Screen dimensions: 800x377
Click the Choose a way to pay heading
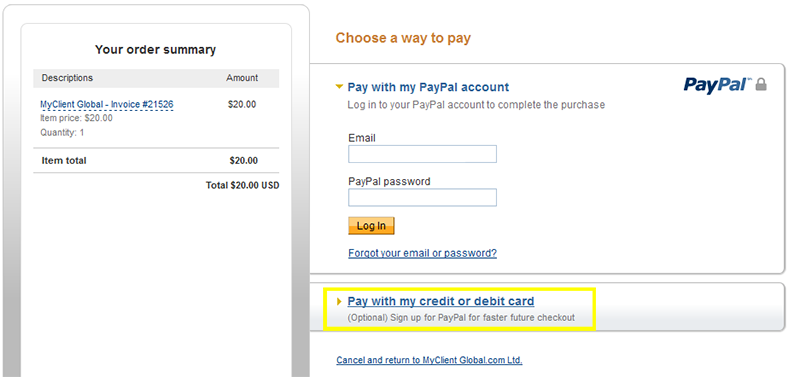pyautogui.click(x=403, y=38)
